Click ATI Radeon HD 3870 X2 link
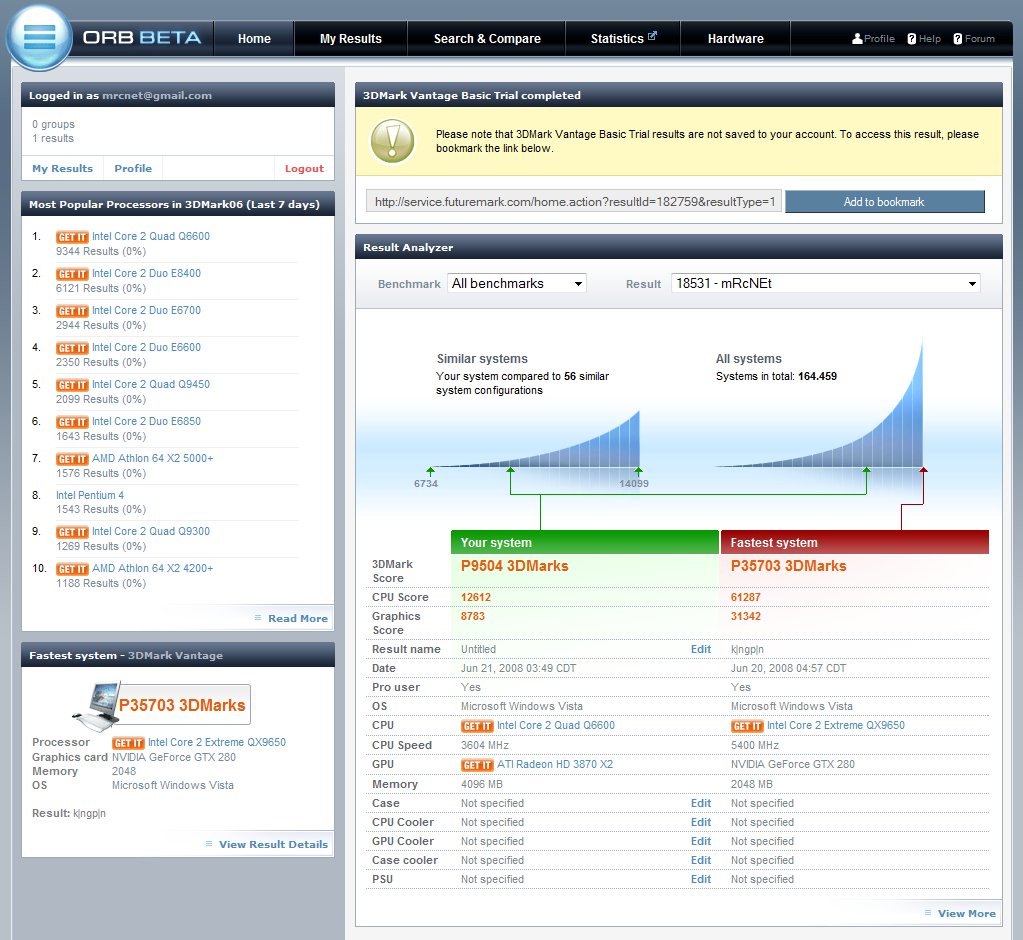This screenshot has width=1023, height=940. coord(555,764)
